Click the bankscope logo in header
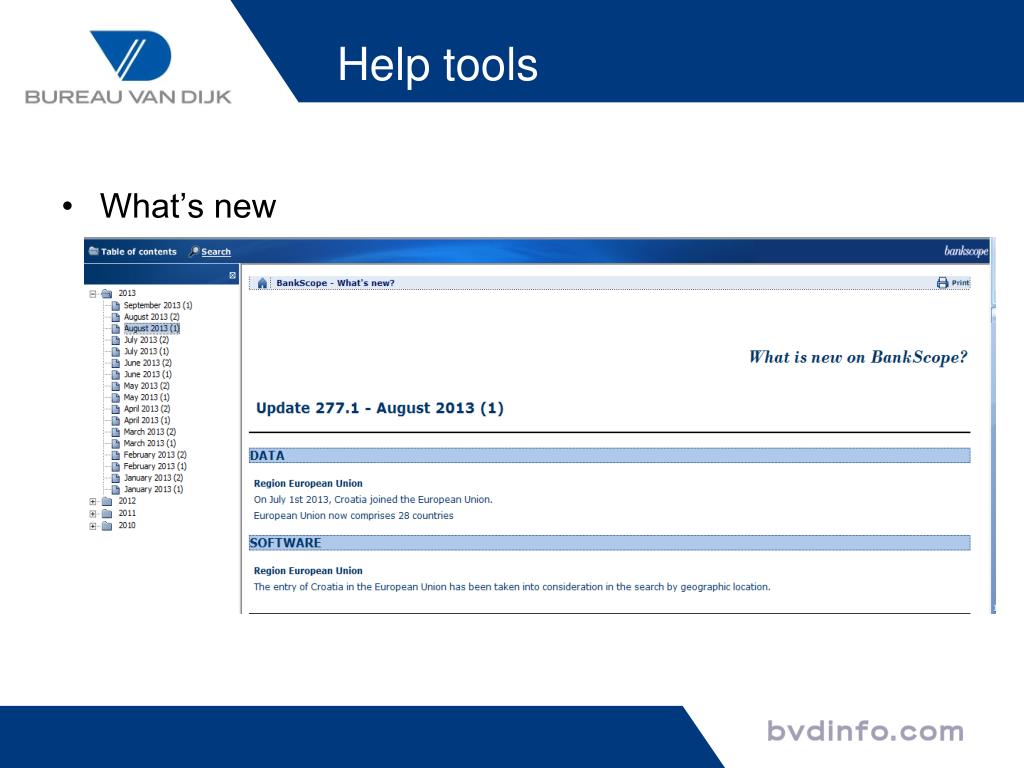Viewport: 1024px width, 768px height. coord(966,251)
